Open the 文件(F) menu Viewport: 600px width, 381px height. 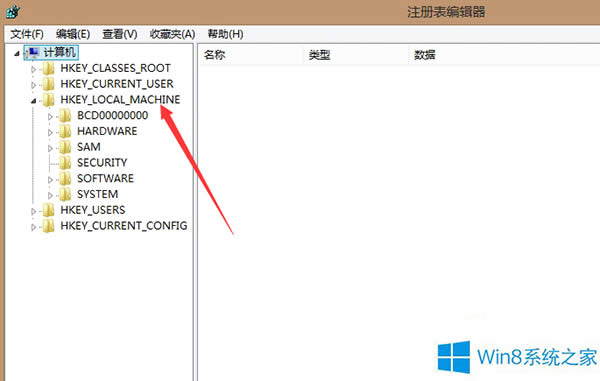27,34
